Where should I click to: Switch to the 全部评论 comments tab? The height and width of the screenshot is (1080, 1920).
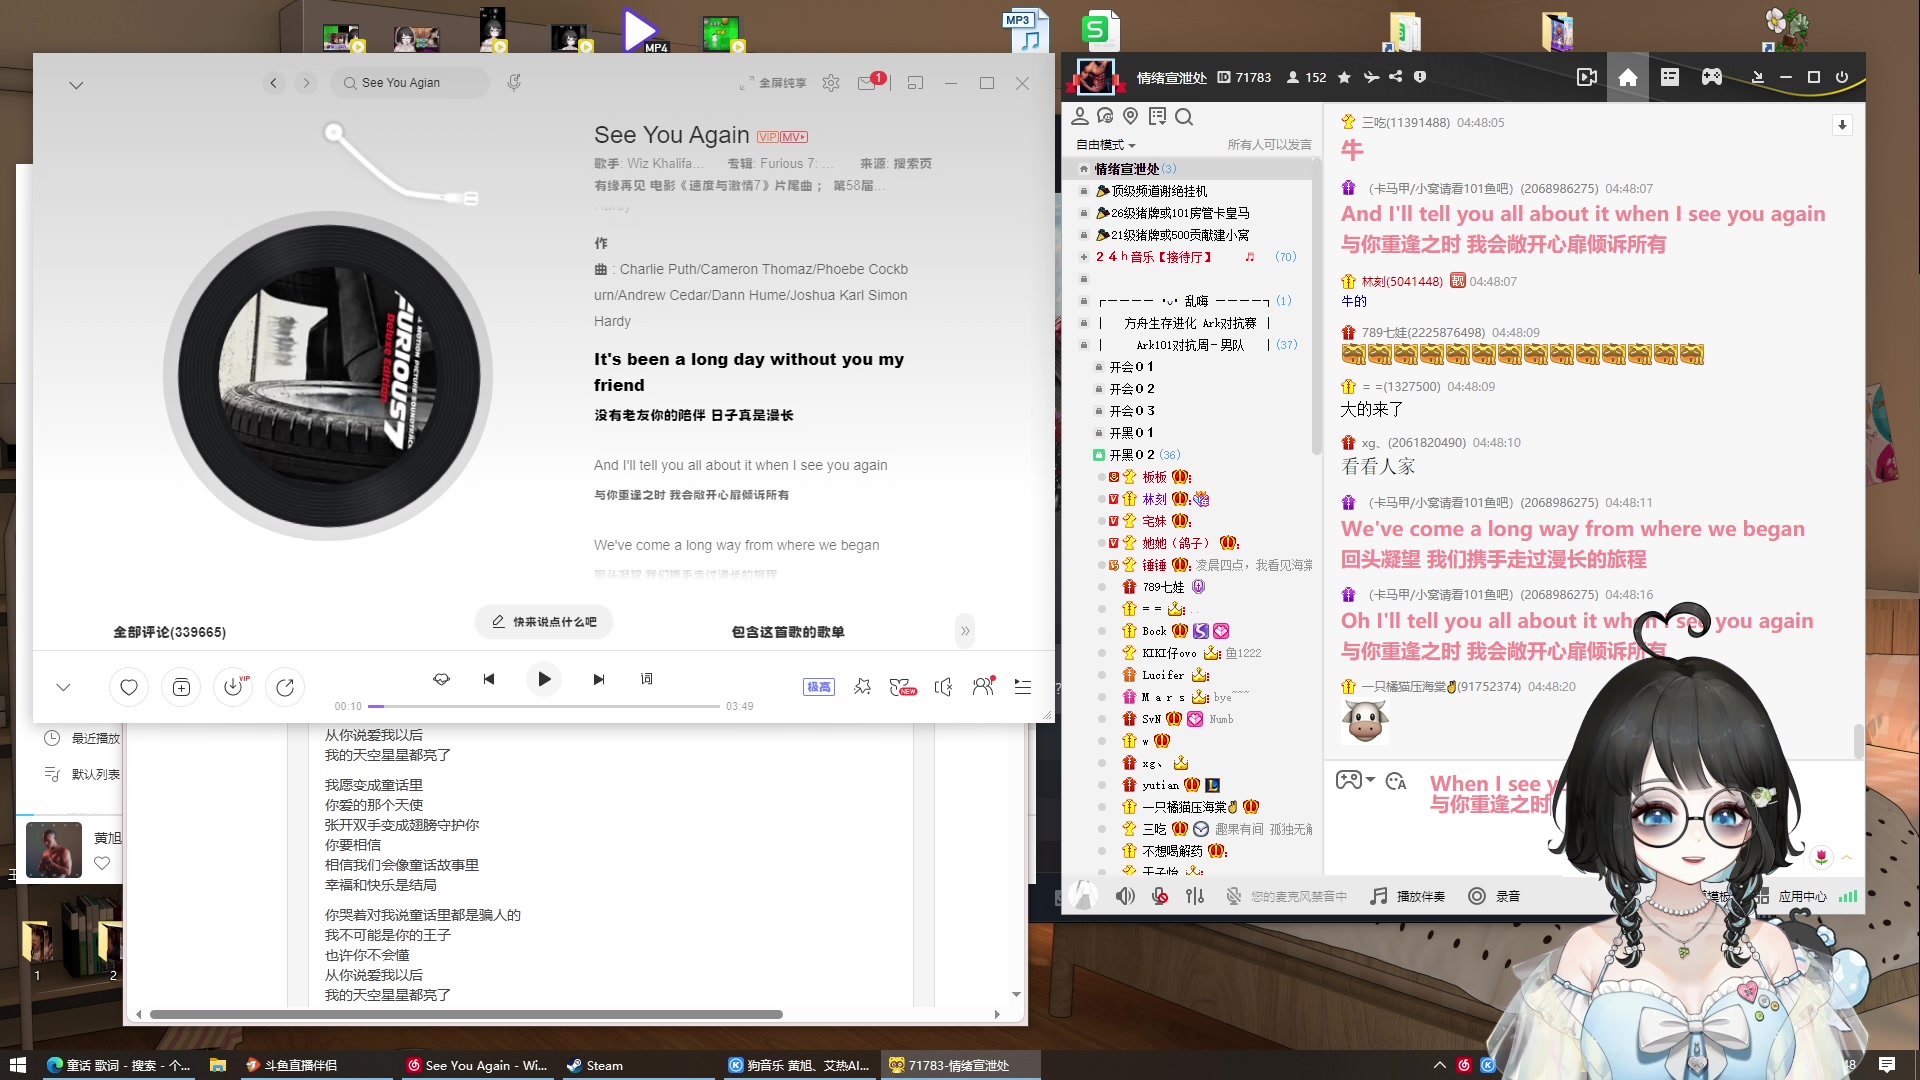click(170, 631)
